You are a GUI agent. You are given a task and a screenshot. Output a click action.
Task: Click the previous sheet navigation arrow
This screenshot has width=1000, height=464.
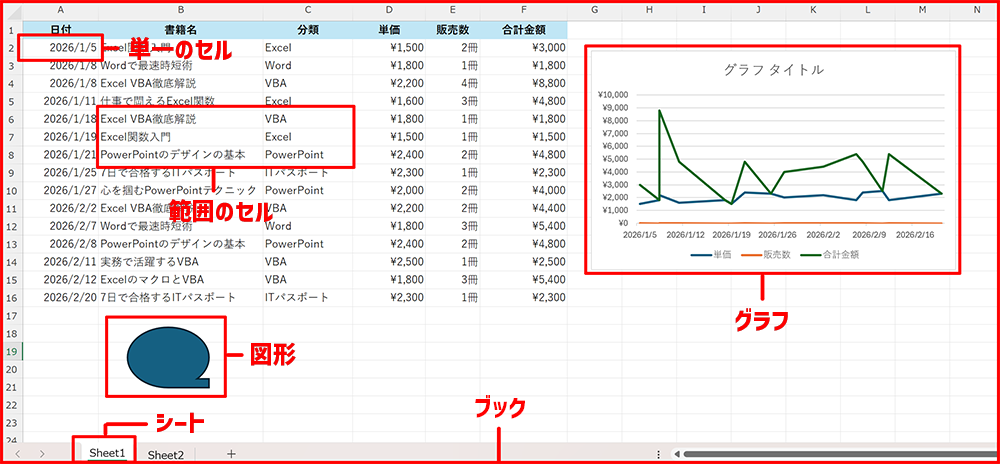tap(17, 454)
